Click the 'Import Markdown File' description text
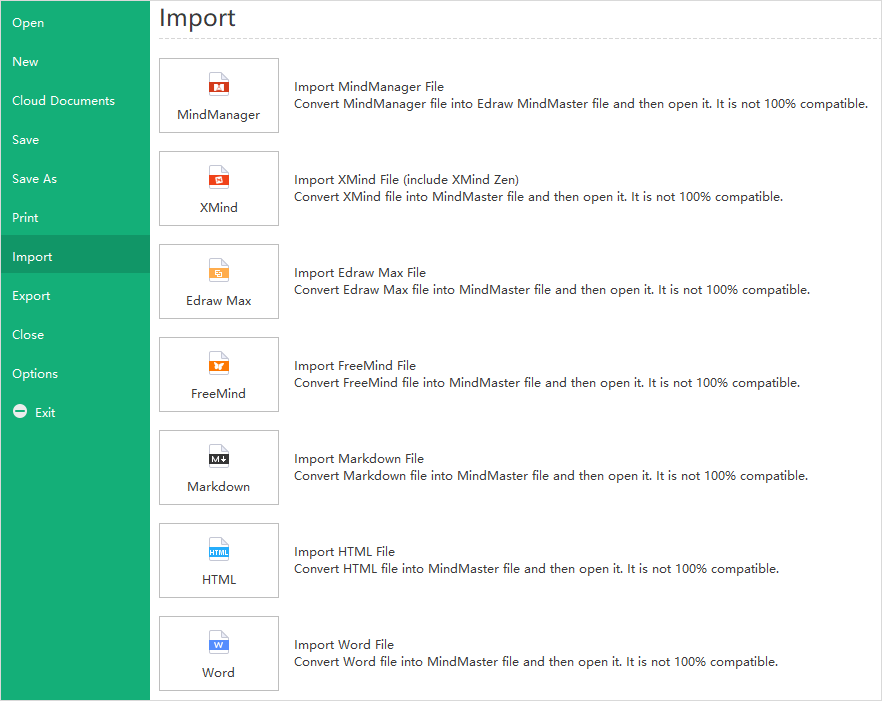 click(359, 459)
